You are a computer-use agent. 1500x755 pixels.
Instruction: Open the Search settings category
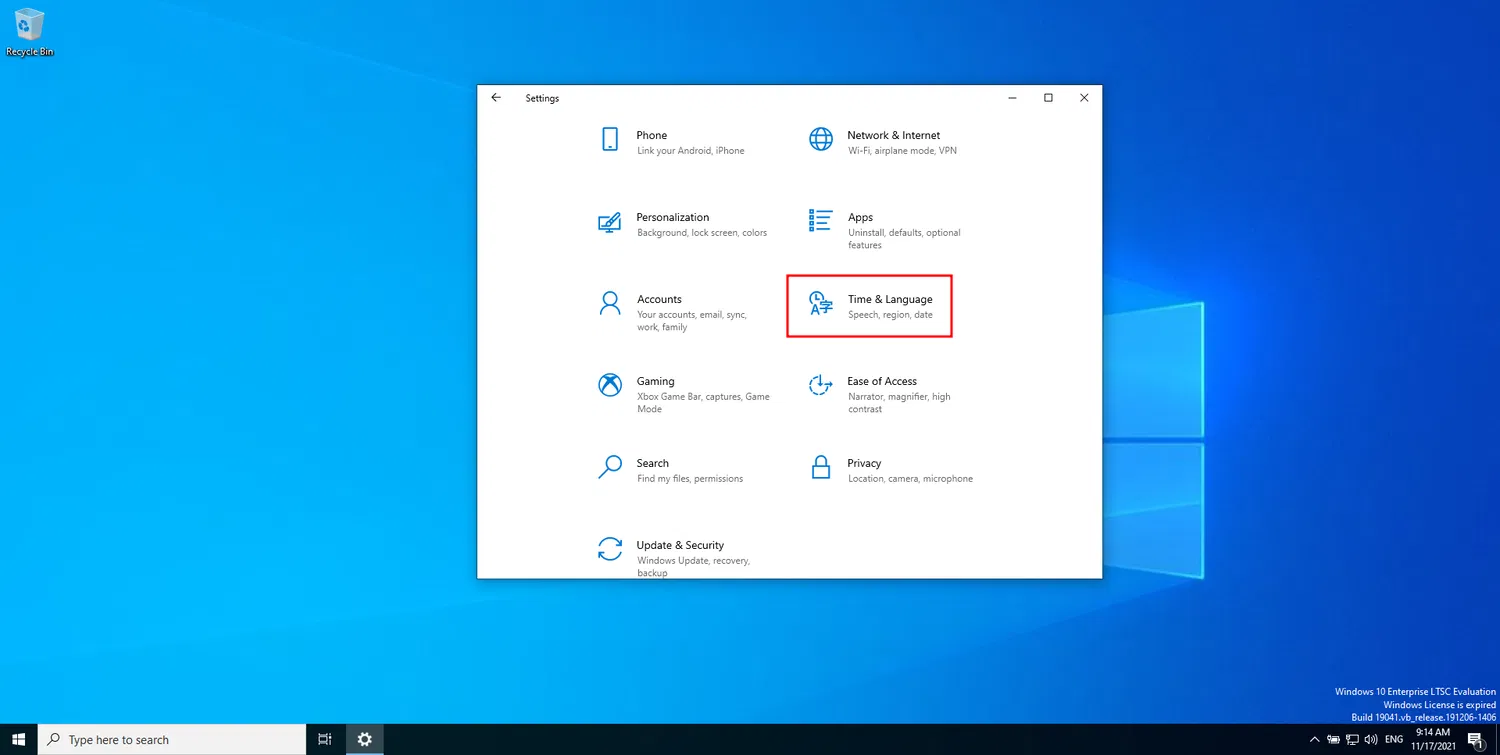click(x=673, y=470)
